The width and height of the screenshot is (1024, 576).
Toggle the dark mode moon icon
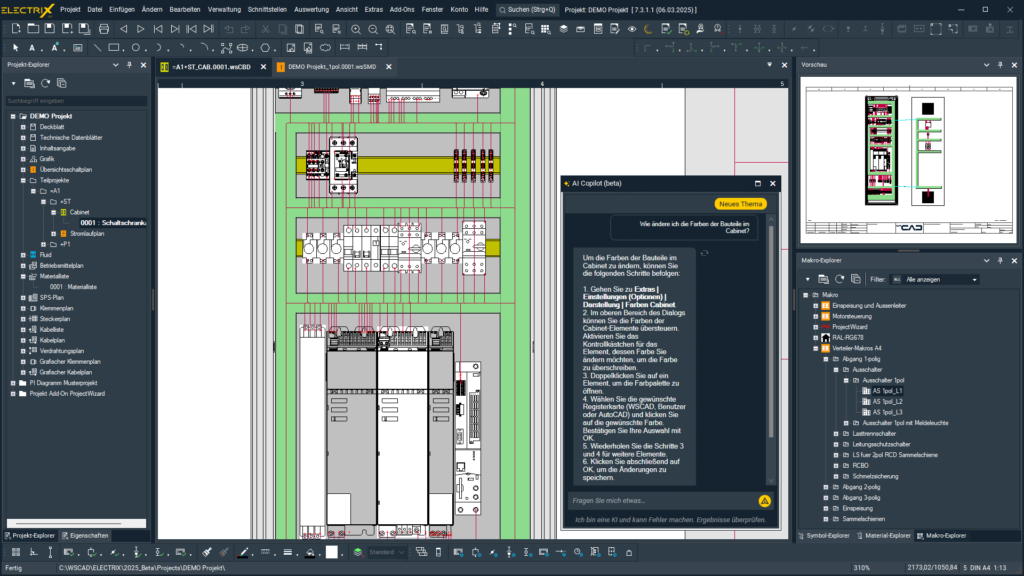[646, 29]
